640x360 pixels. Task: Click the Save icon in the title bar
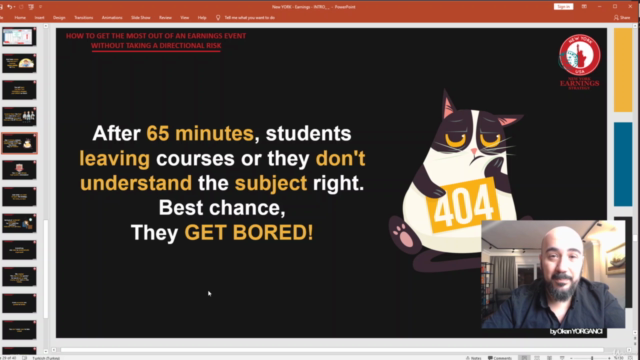(1, 7)
